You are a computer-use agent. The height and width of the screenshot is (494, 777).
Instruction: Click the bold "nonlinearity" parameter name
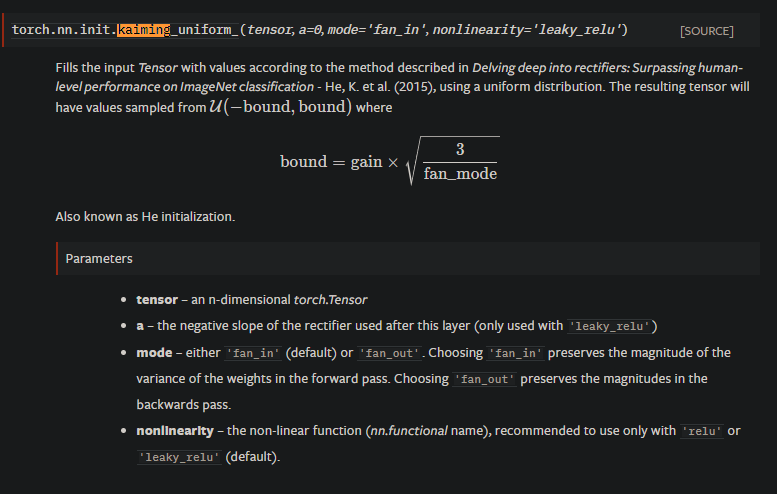click(x=175, y=431)
